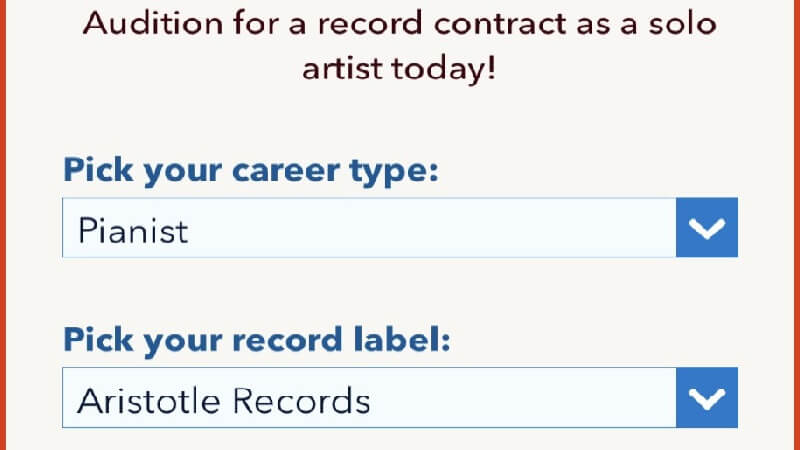
Task: Click the blue chevron beside Pianist
Action: (707, 228)
